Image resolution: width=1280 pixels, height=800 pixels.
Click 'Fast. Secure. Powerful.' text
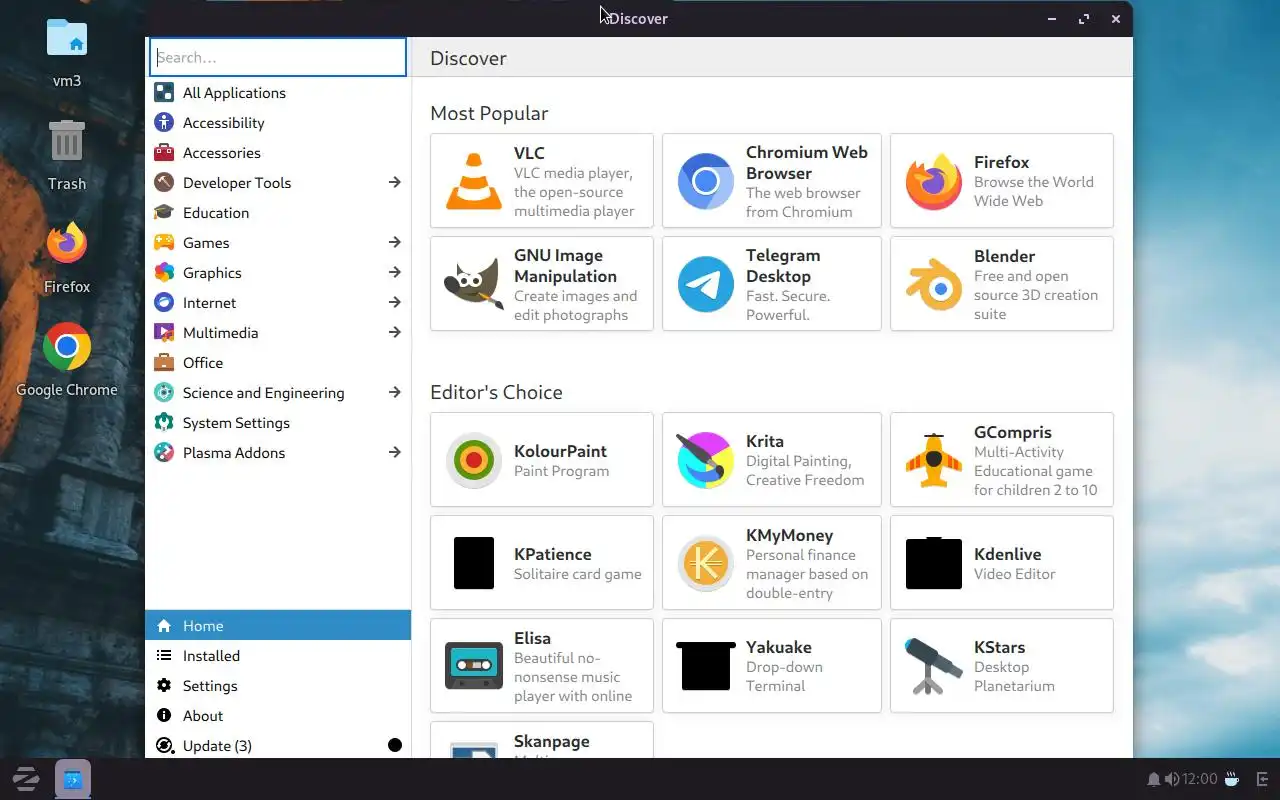pos(788,305)
